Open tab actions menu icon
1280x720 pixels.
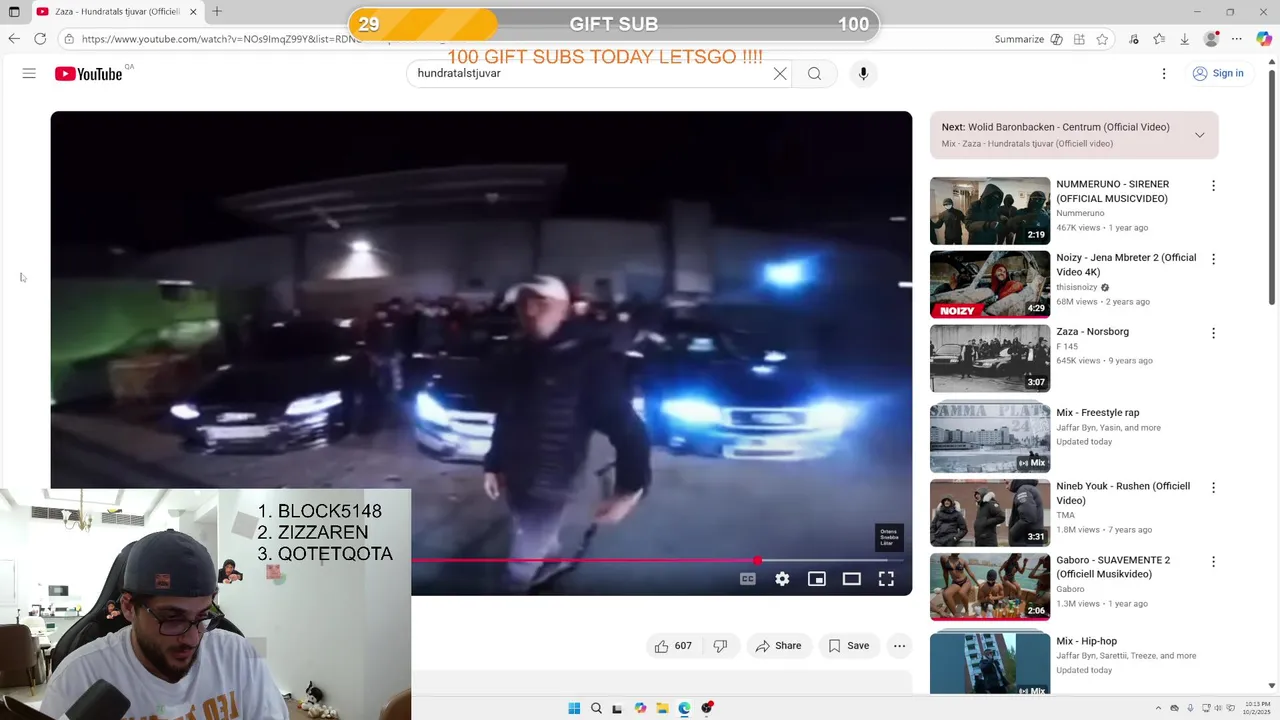click(x=14, y=12)
